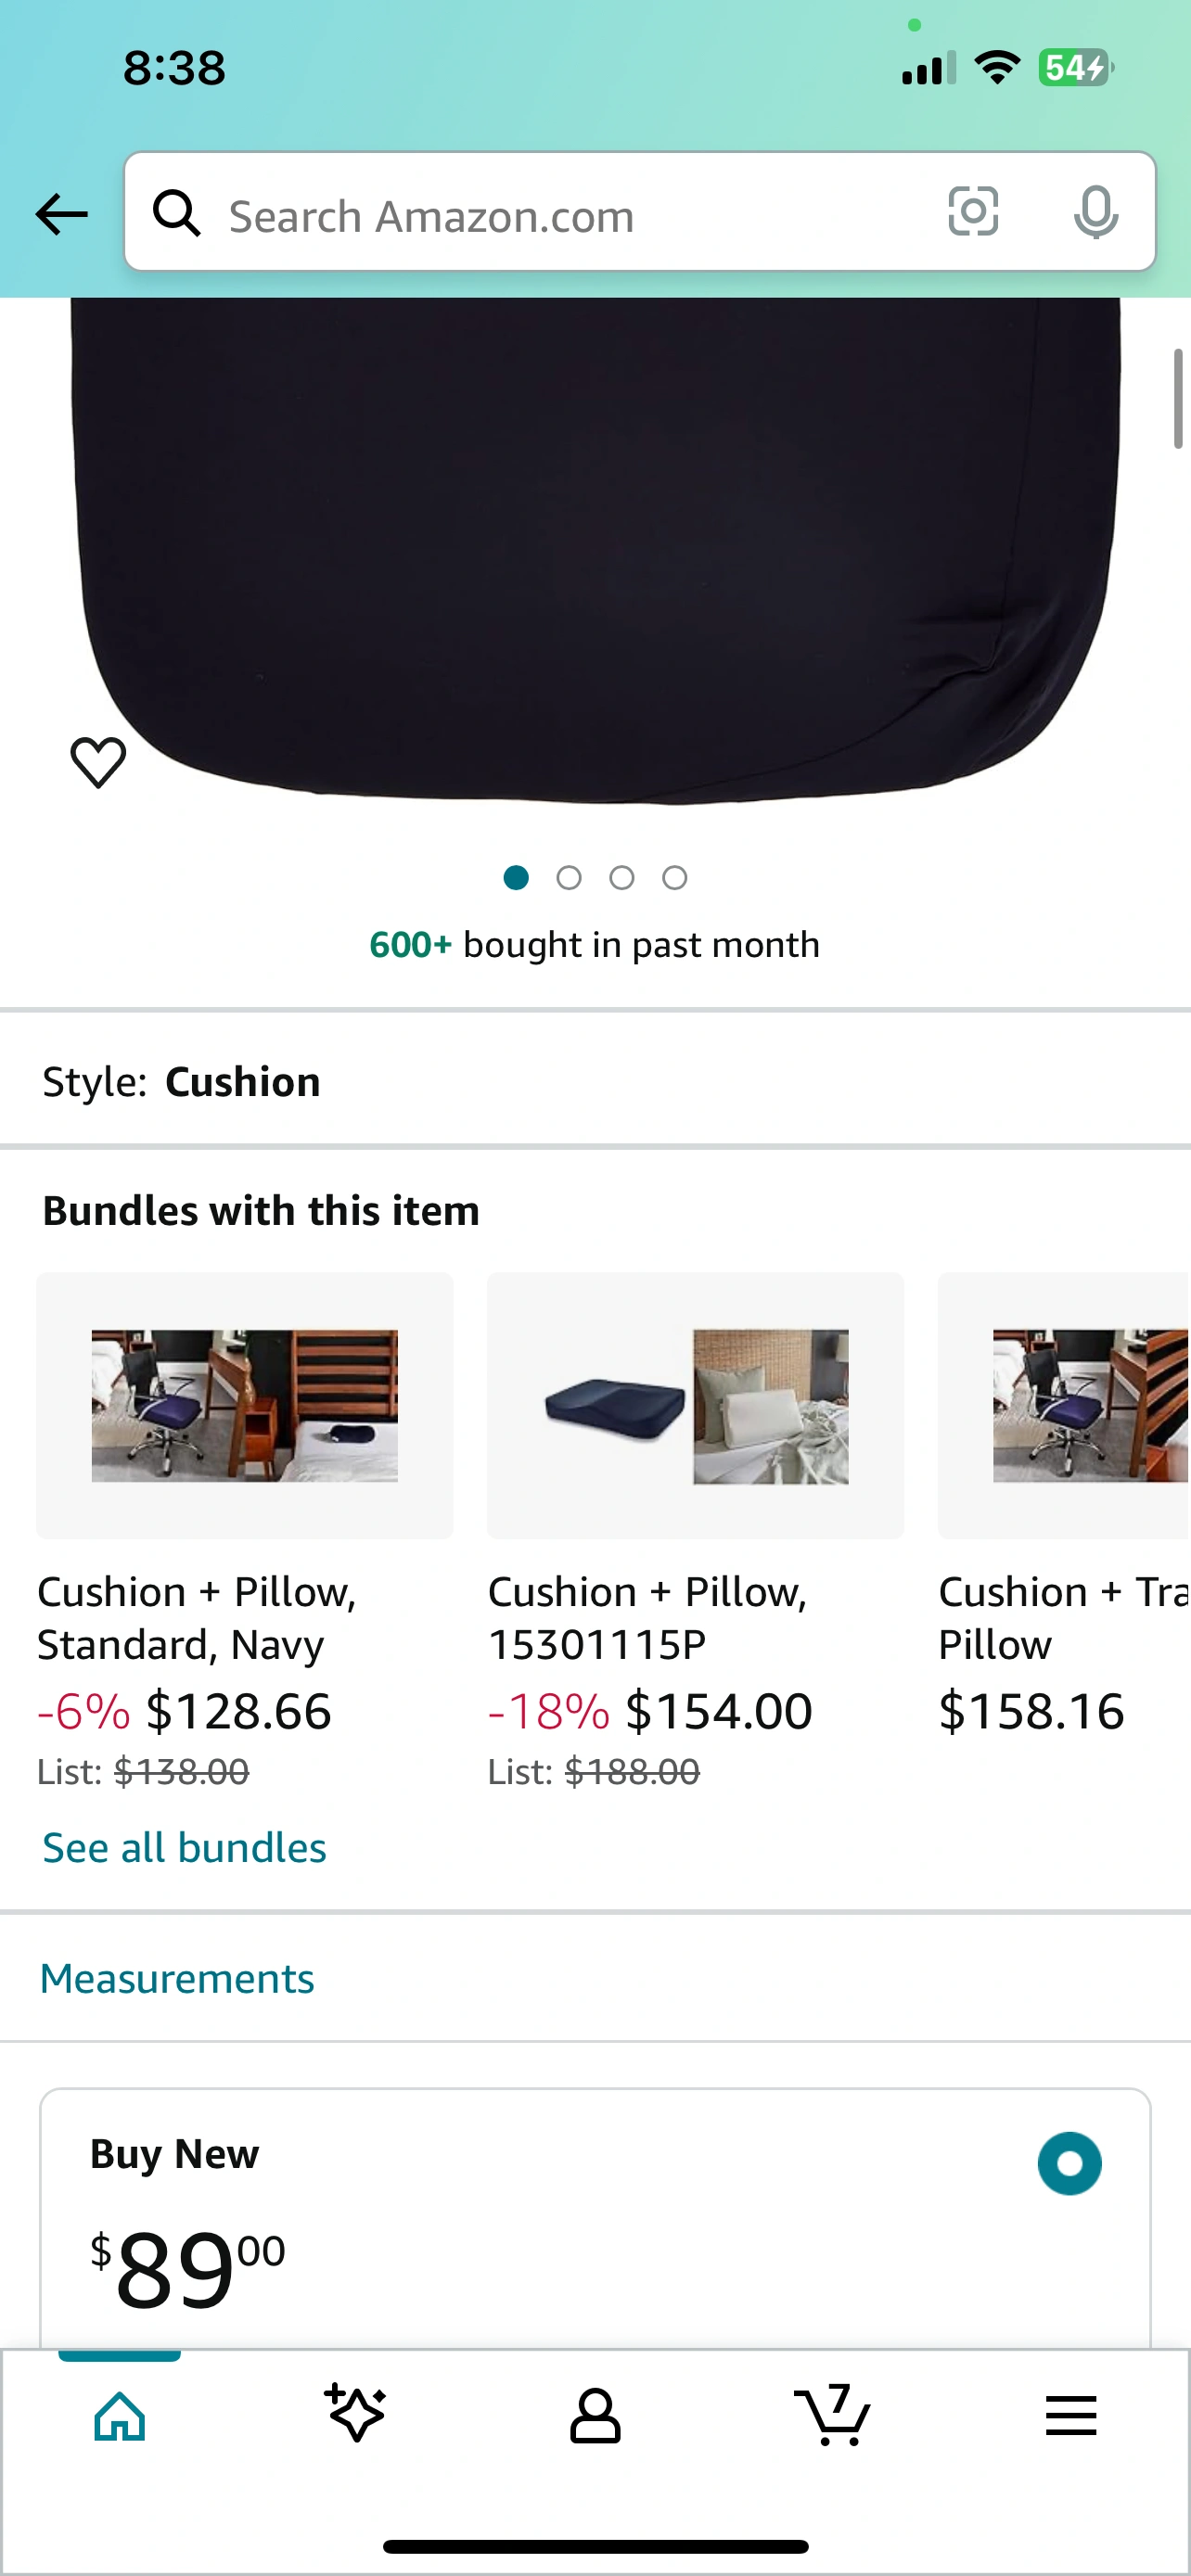
Task: Open the See all bundles link
Action: click(x=184, y=1847)
